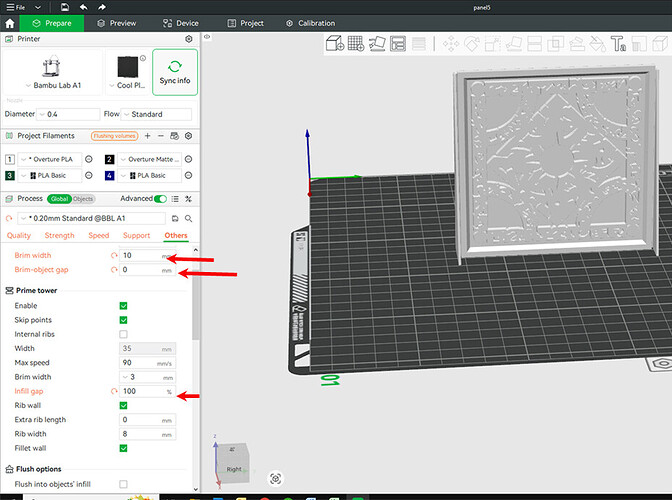Click the Auto orient toolbar icon

point(377,43)
